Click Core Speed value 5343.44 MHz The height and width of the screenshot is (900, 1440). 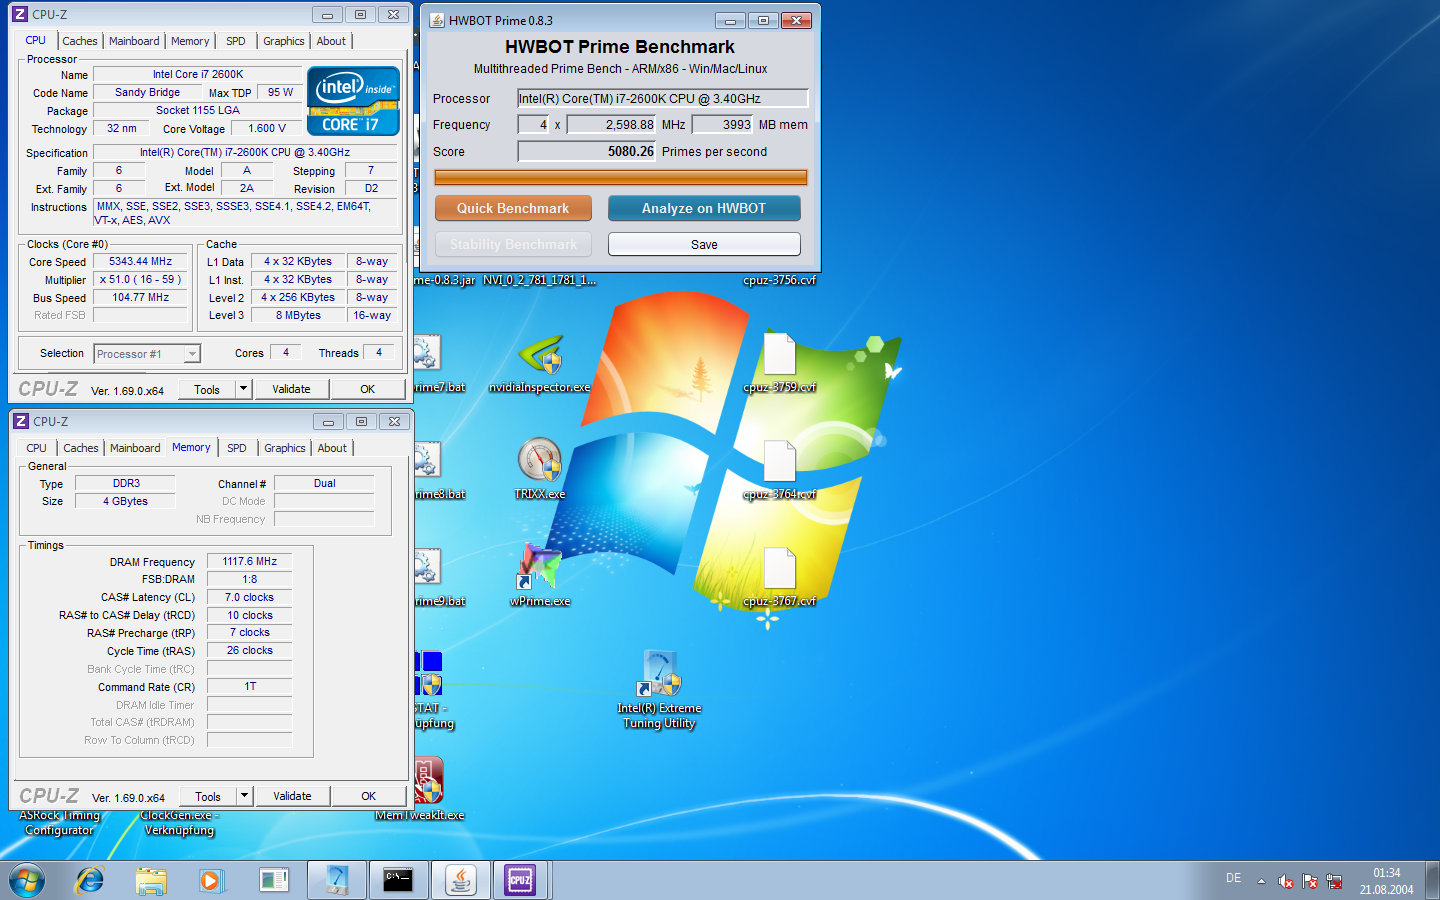(141, 261)
